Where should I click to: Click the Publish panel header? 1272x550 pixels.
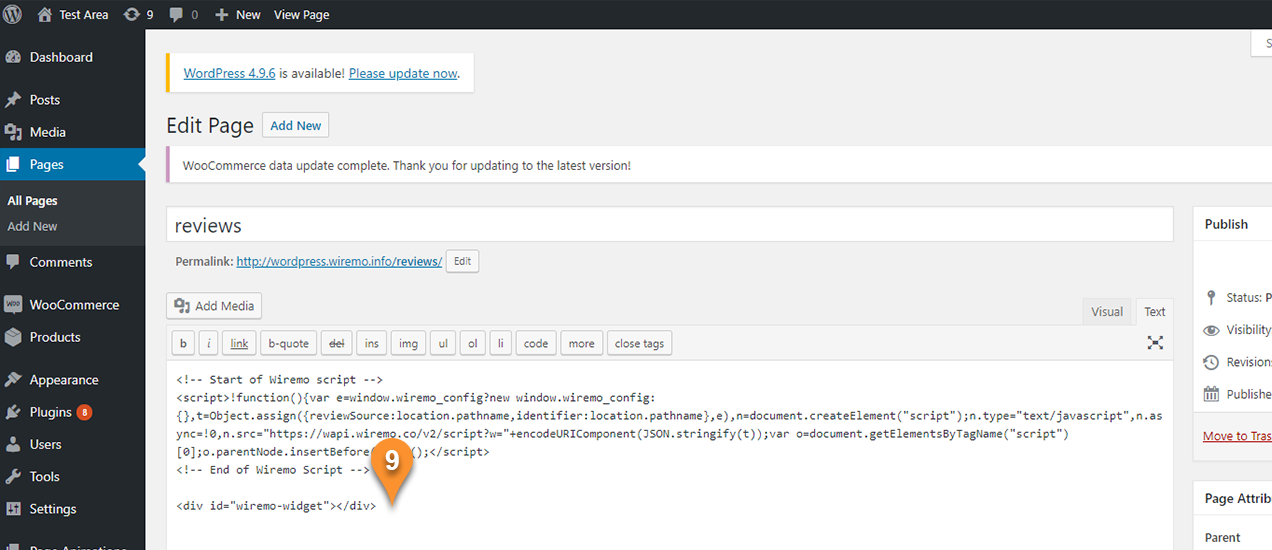click(x=1233, y=224)
